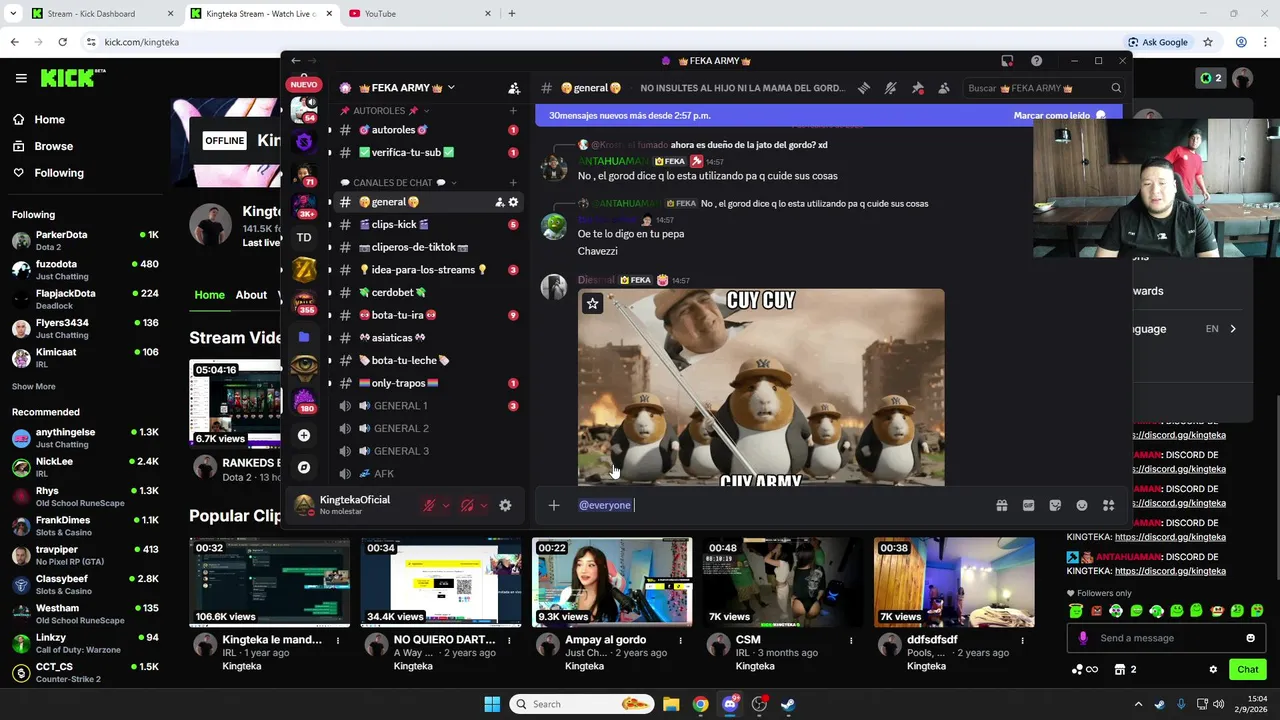Open Discord threads icon in channel header
The height and width of the screenshot is (720, 1280).
pyautogui.click(x=864, y=88)
